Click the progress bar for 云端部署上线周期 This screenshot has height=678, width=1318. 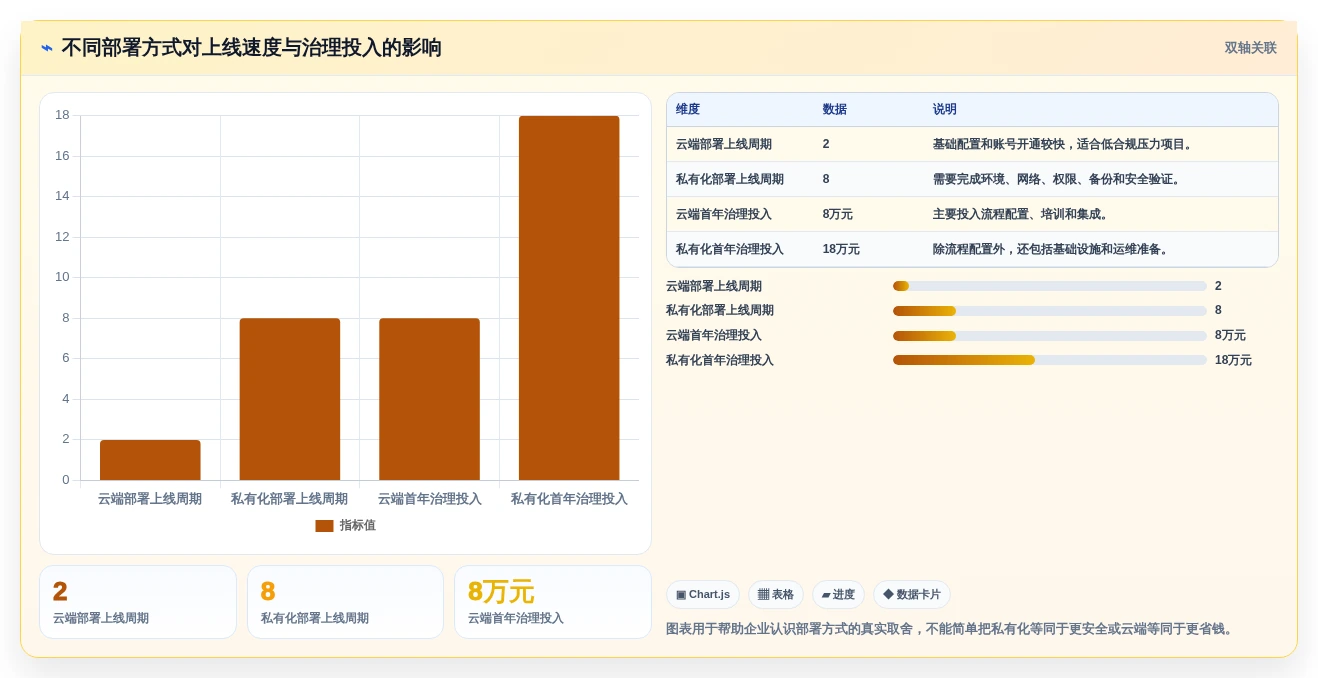[1050, 286]
